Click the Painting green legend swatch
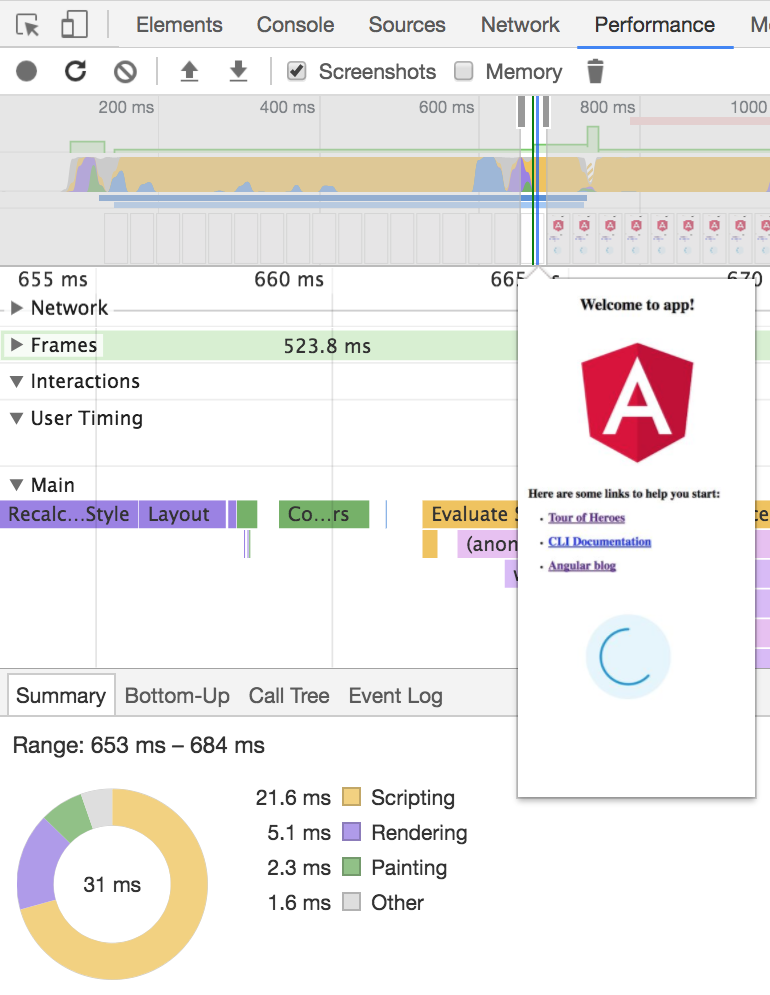The height and width of the screenshot is (995, 770). coord(351,867)
